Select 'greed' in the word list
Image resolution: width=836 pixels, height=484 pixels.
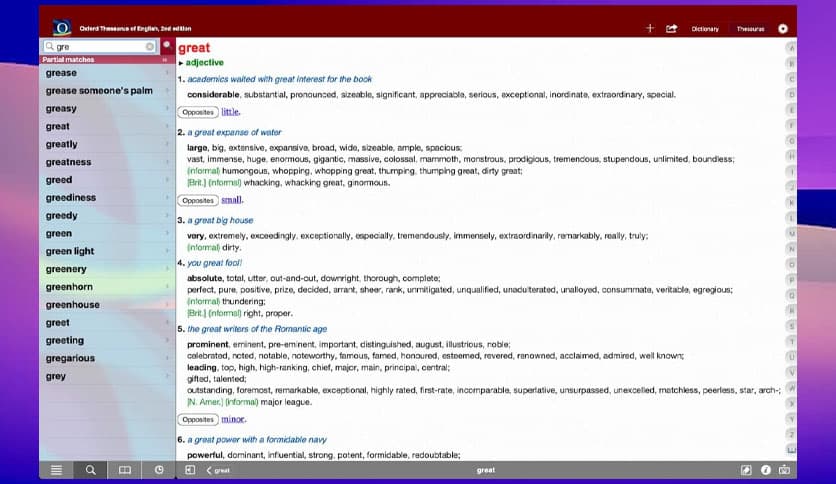coord(107,180)
